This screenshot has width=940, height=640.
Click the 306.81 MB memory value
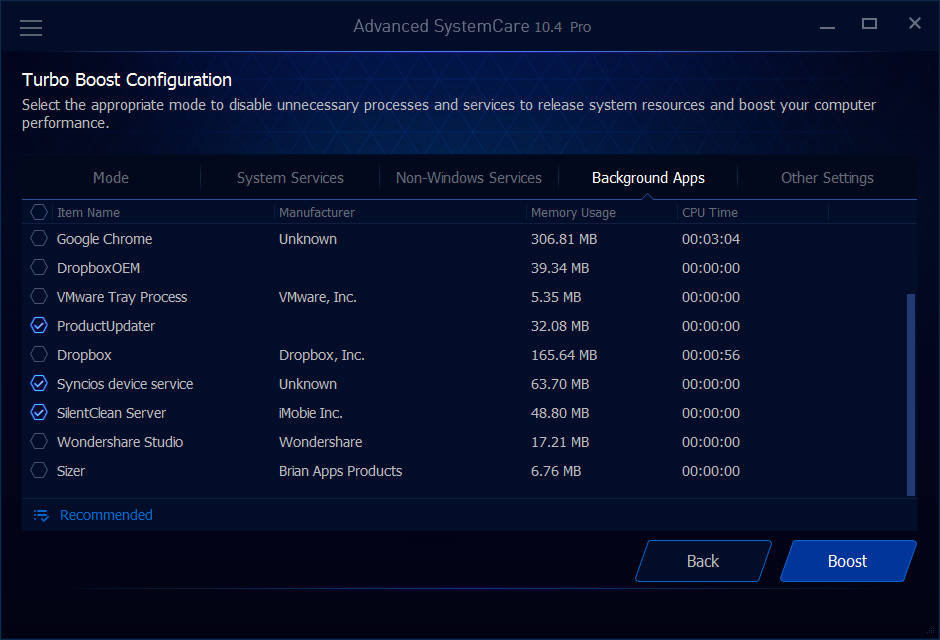564,239
